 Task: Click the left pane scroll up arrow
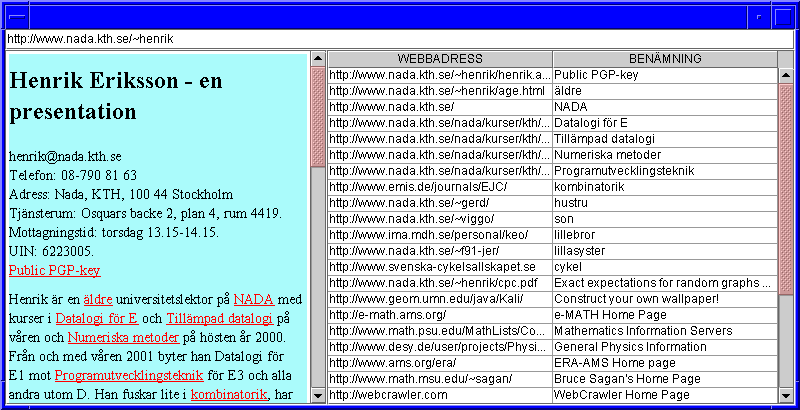[318, 59]
